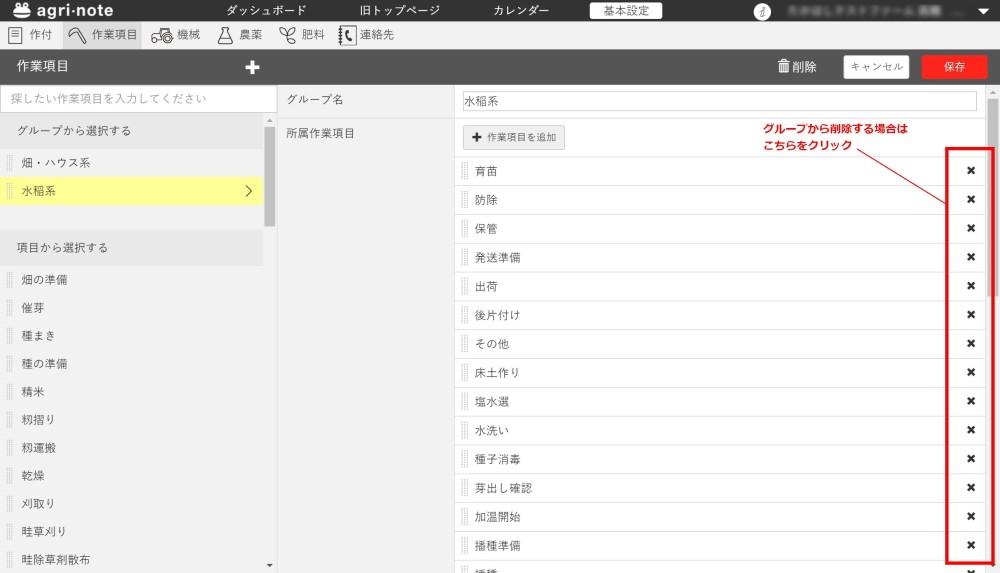The height and width of the screenshot is (573, 1000).
Task: Expand the 水稲系 group arrow
Action: pyautogui.click(x=249, y=191)
